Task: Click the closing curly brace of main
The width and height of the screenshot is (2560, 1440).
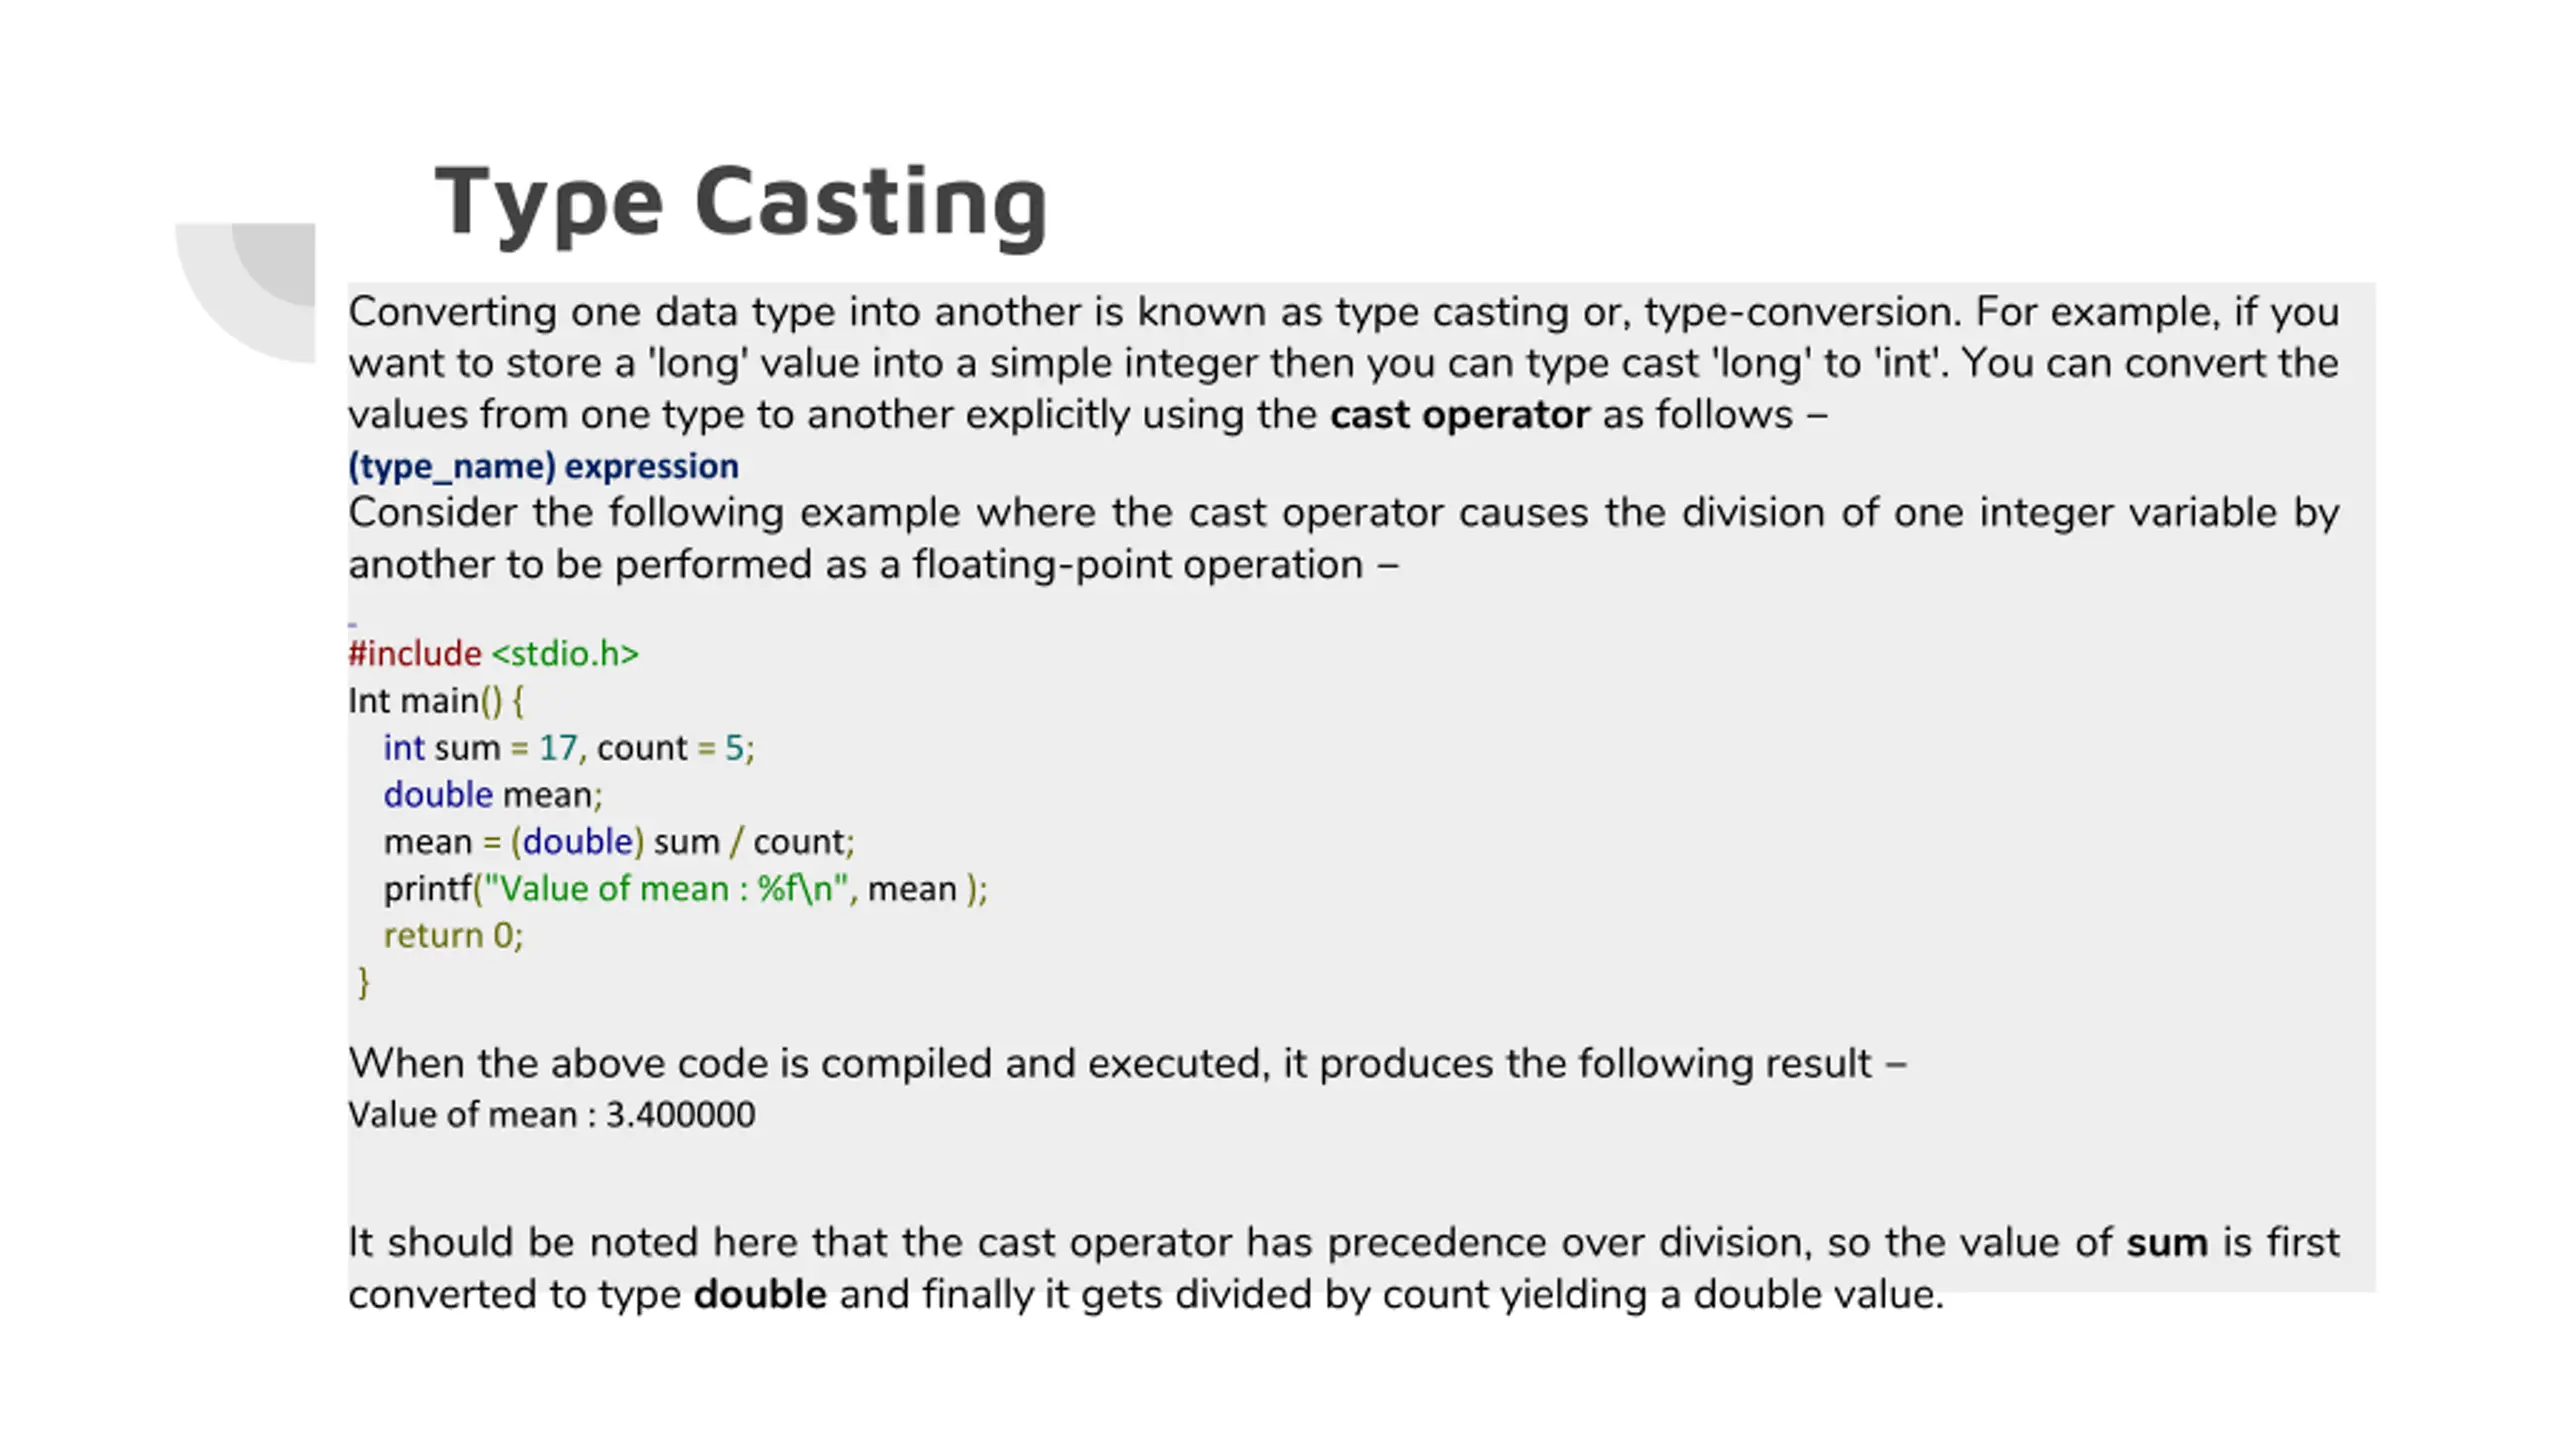Action: pyautogui.click(x=363, y=982)
